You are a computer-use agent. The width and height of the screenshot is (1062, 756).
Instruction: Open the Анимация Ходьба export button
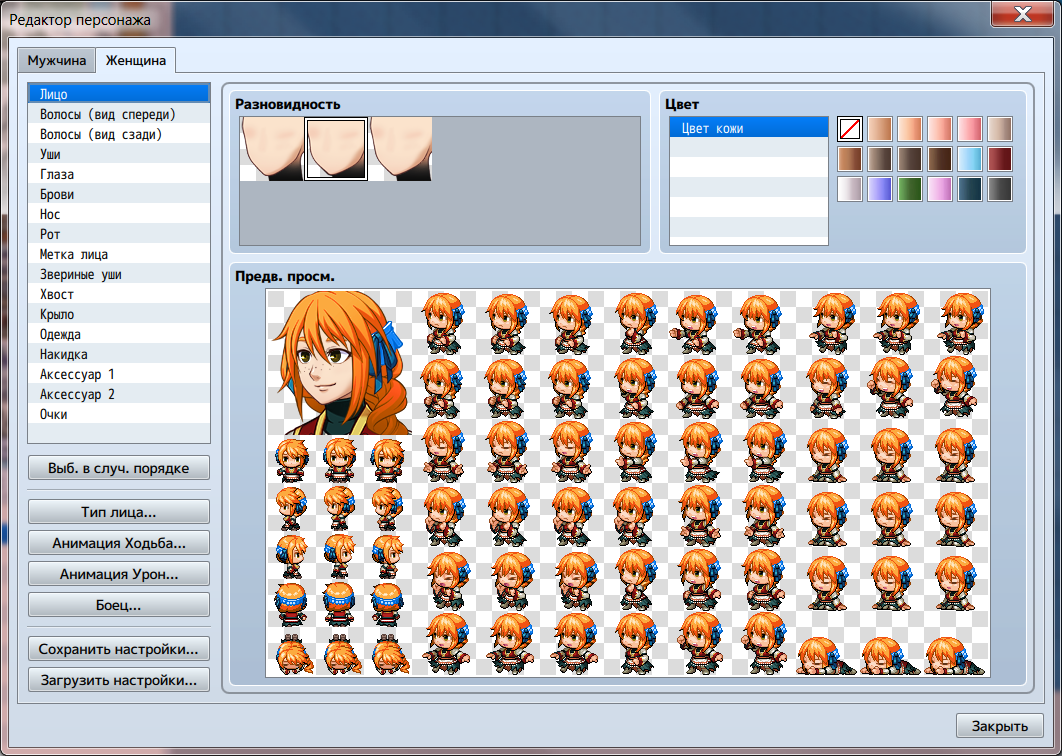119,543
